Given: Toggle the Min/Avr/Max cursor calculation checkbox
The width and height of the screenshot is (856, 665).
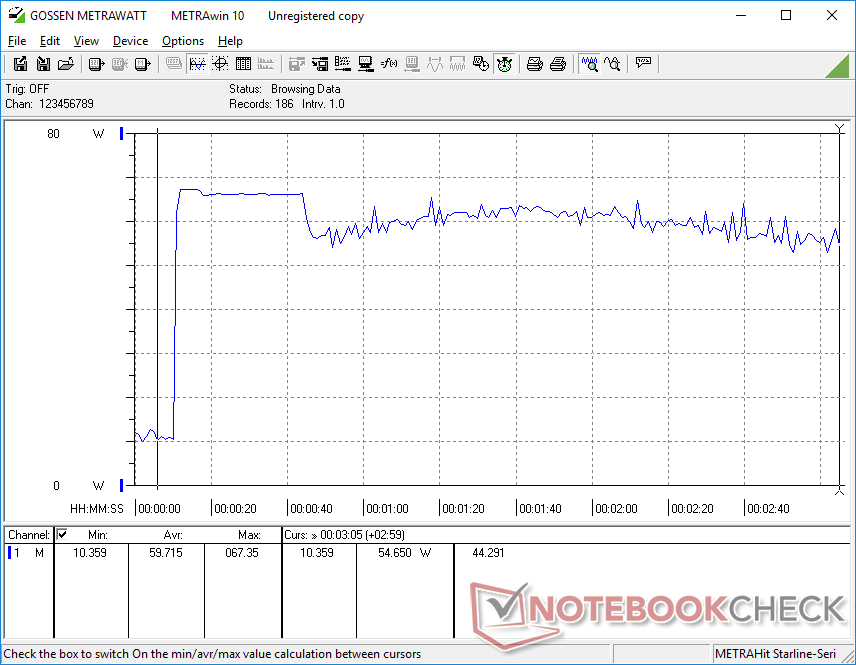Looking at the screenshot, I should pos(62,534).
